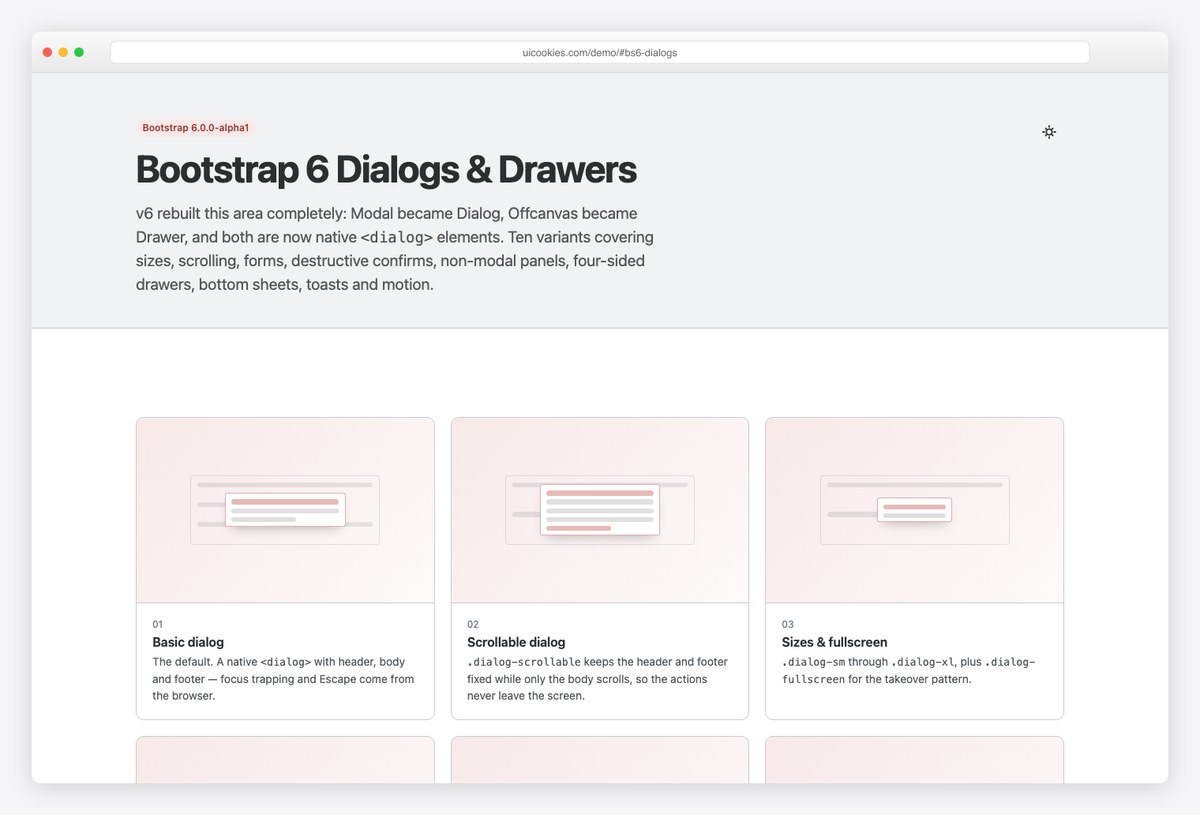Screen dimensions: 1200x815
Task: Click the .dialog-scrollable description paragraph
Action: 598,679
